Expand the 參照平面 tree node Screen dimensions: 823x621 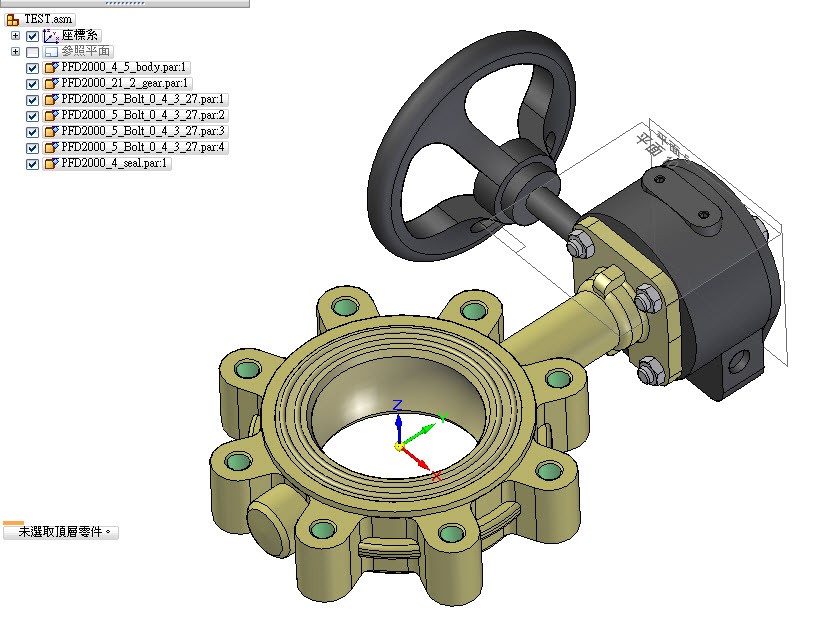tap(15, 52)
